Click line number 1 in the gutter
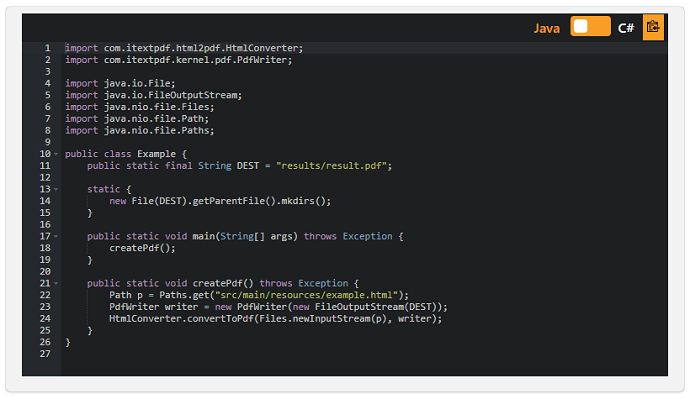Viewport: 690px width, 399px height. pos(48,48)
